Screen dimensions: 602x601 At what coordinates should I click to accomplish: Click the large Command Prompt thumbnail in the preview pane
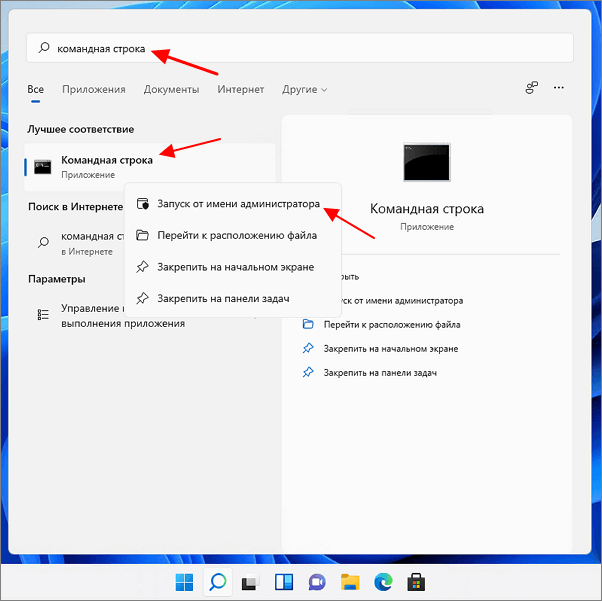(x=427, y=162)
